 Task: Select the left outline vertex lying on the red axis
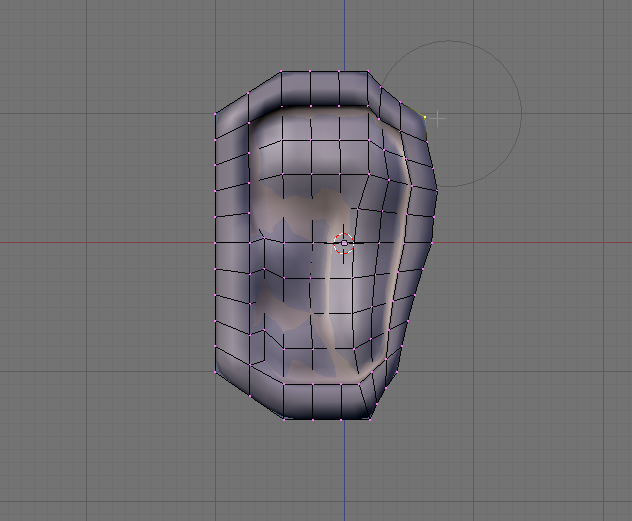[215, 243]
